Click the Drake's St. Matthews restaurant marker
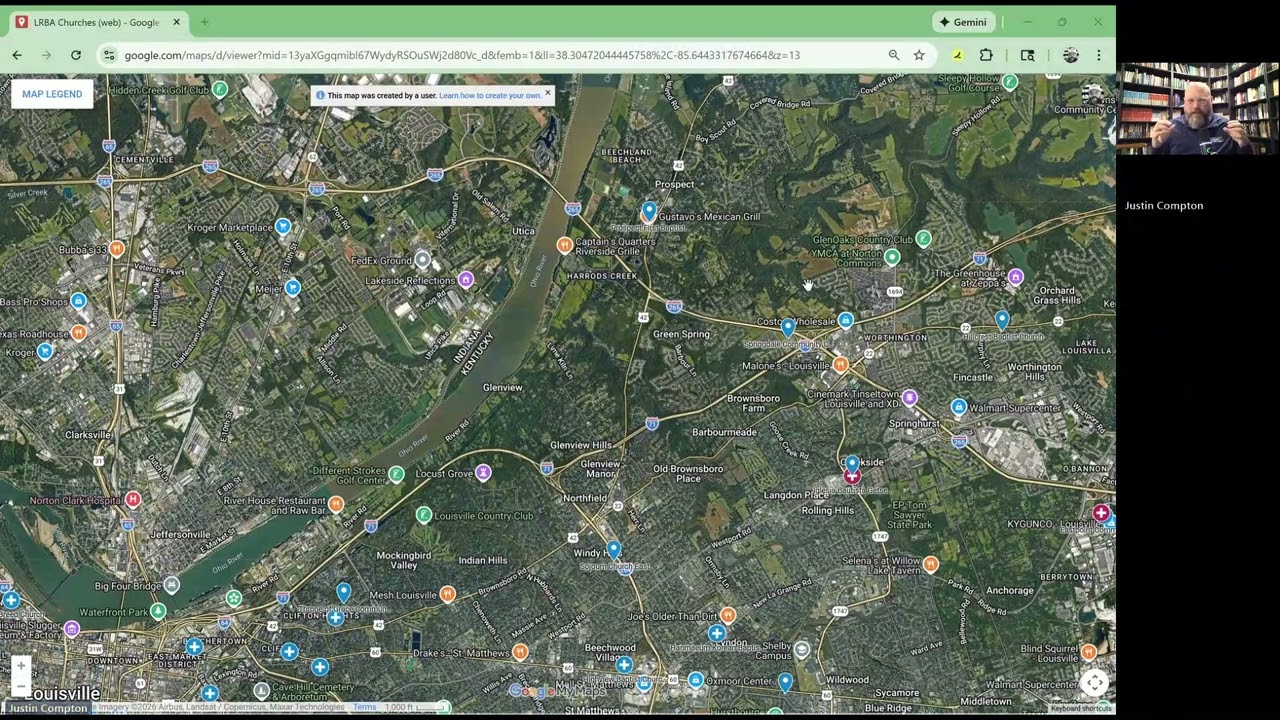 point(520,652)
